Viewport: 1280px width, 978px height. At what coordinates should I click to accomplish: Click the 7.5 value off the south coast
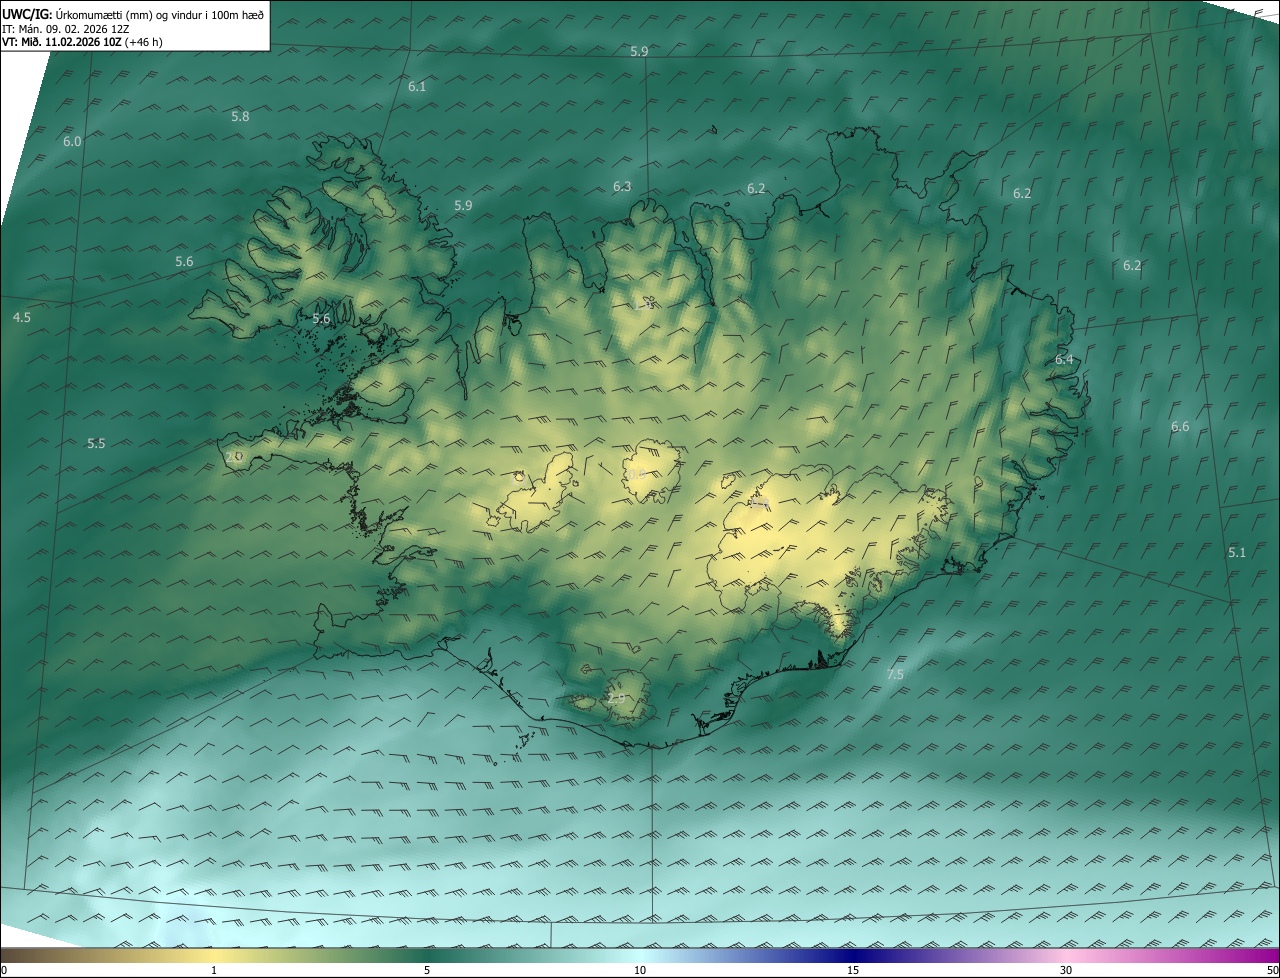pyautogui.click(x=895, y=675)
